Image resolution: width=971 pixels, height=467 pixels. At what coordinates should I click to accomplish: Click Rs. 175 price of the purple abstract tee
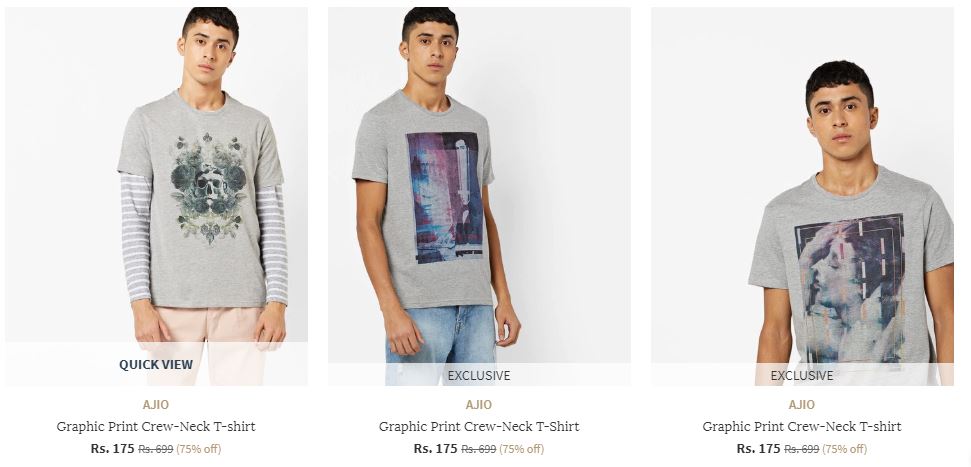[x=435, y=448]
